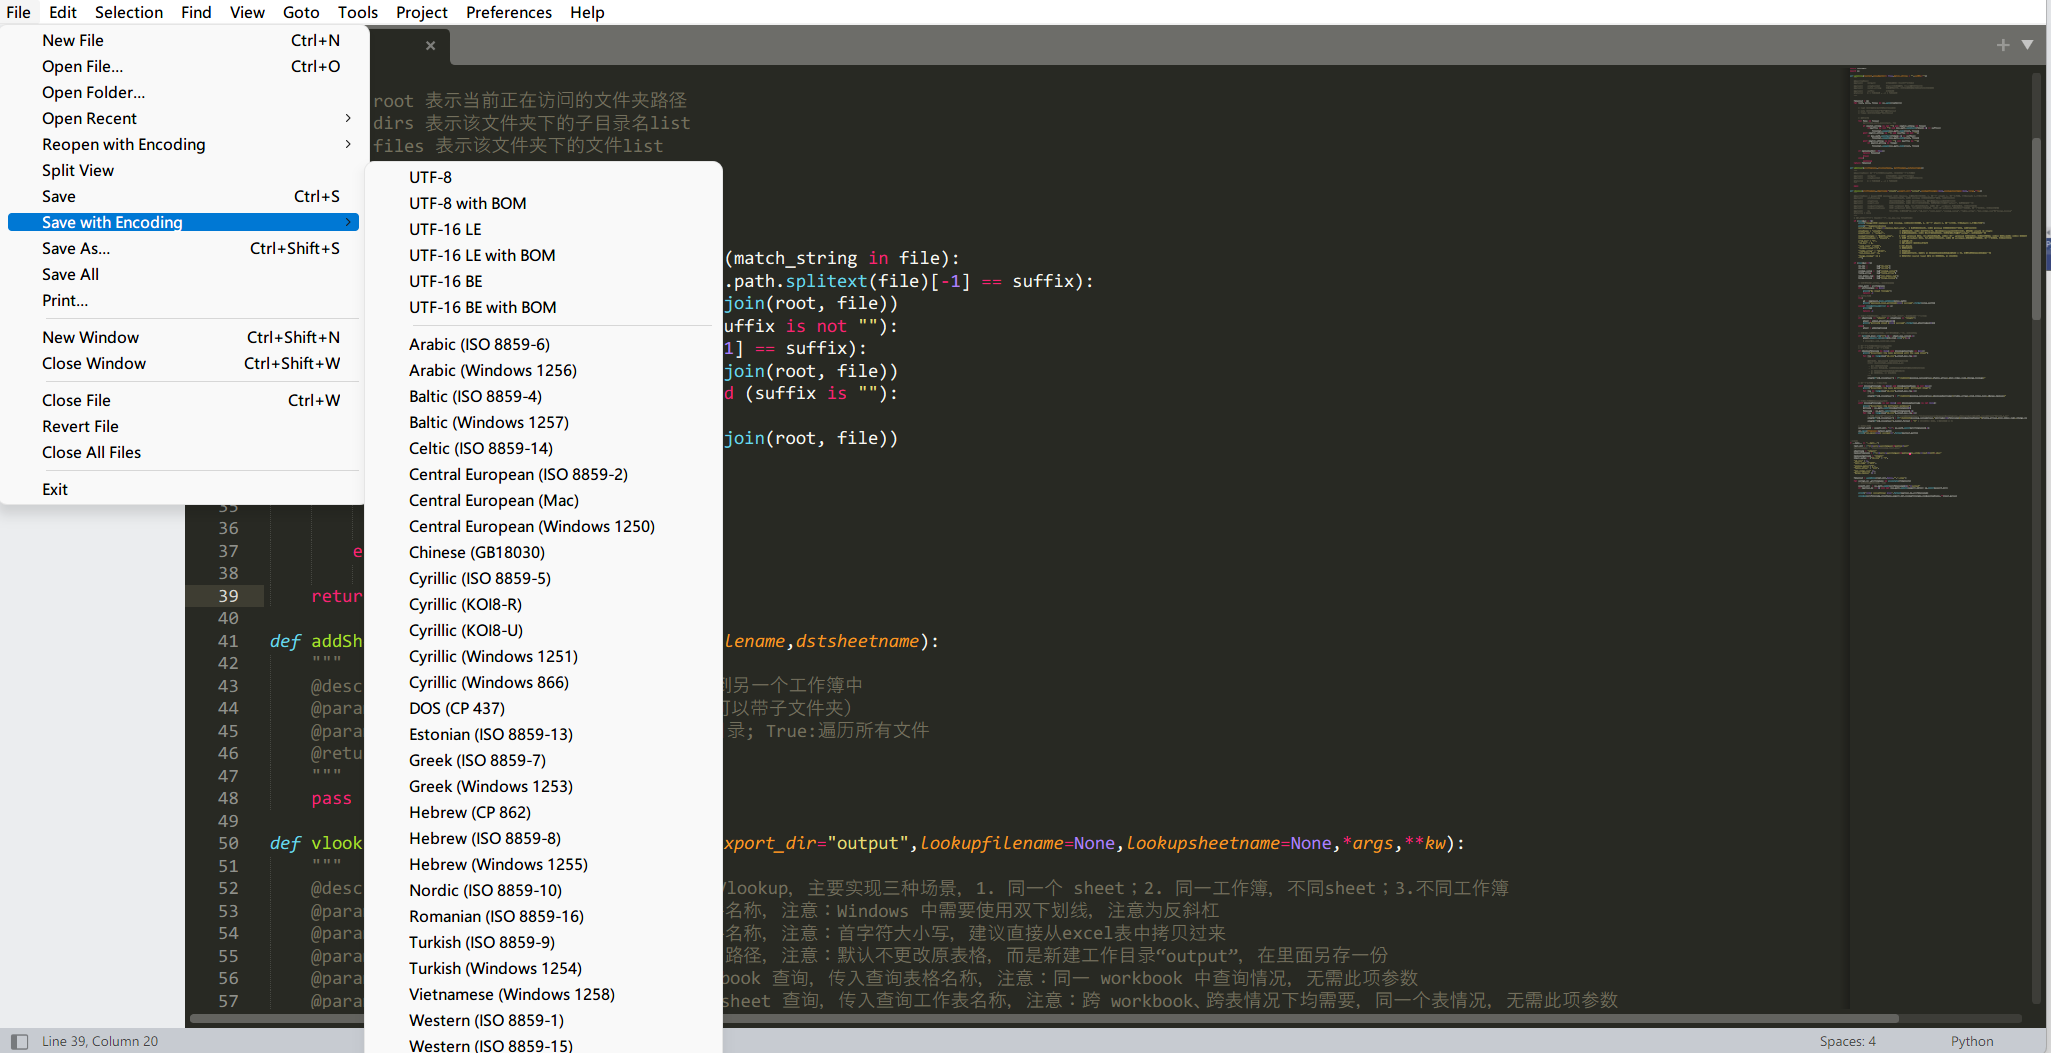The image size is (2051, 1053).
Task: Select Chinese (GB18030) encoding
Action: pyautogui.click(x=543, y=552)
